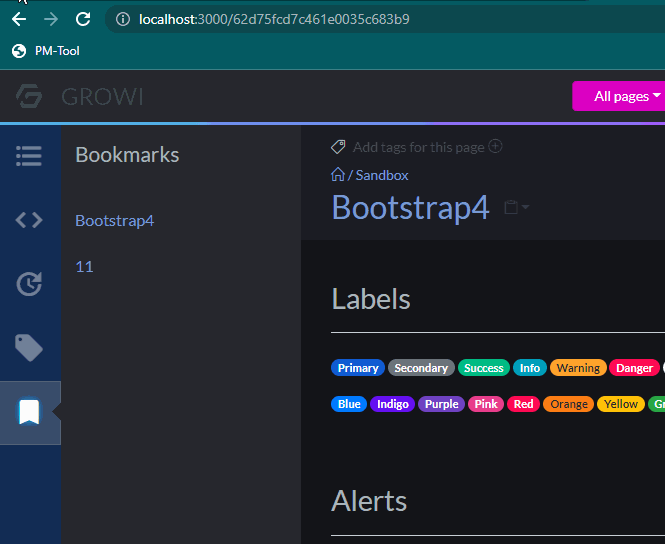Click the browser forward arrow
665x544 pixels.
[x=51, y=19]
